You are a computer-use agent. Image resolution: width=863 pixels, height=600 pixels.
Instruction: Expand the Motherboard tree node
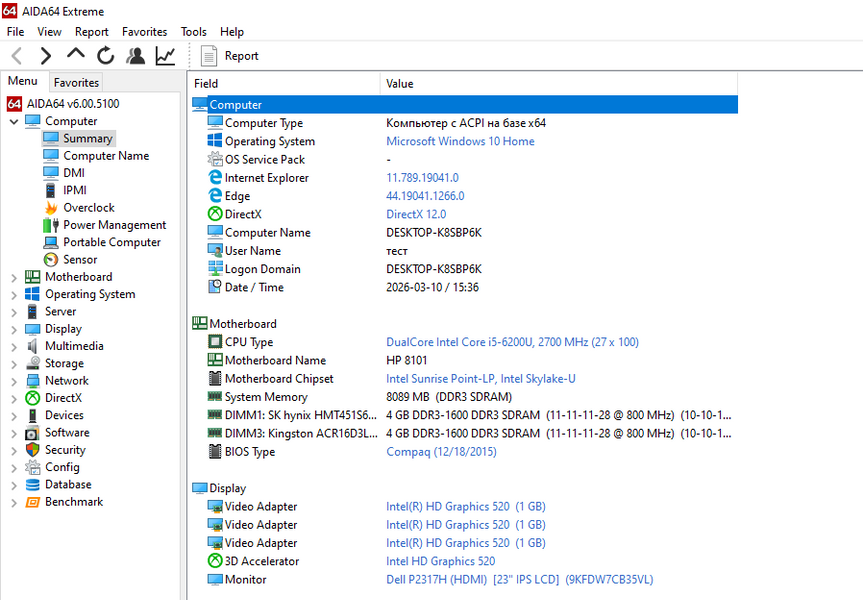coord(14,277)
